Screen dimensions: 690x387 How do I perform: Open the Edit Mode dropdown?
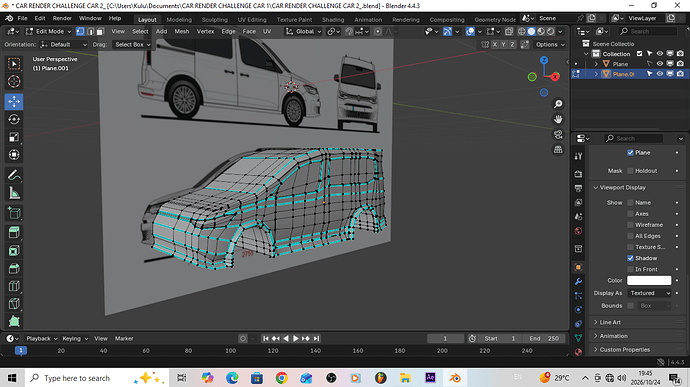(48, 31)
